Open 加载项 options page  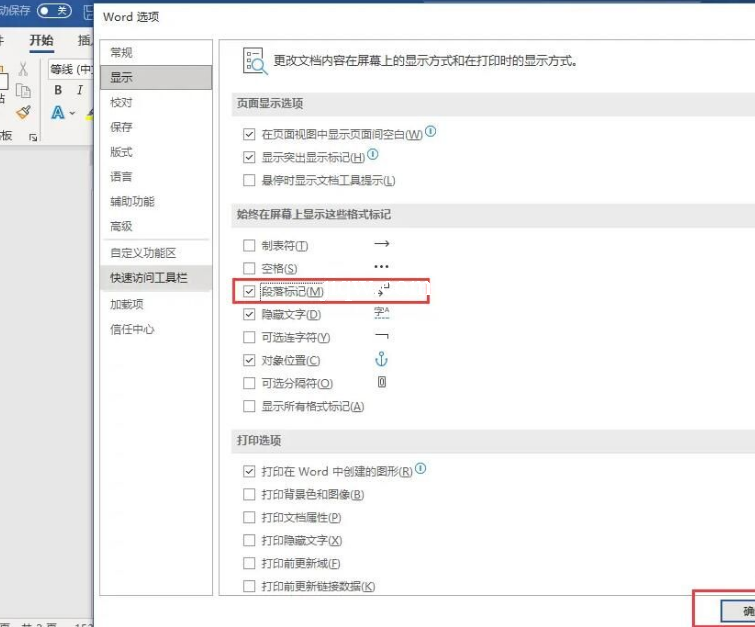point(156,304)
